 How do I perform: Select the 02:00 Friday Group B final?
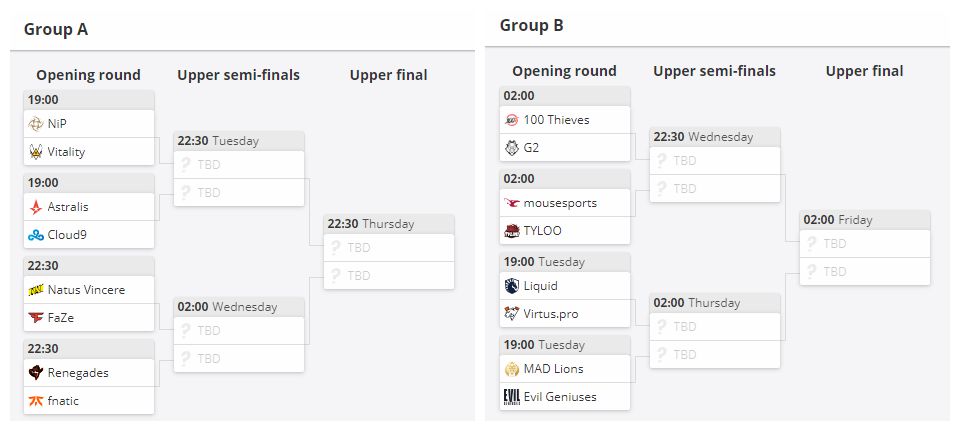865,248
